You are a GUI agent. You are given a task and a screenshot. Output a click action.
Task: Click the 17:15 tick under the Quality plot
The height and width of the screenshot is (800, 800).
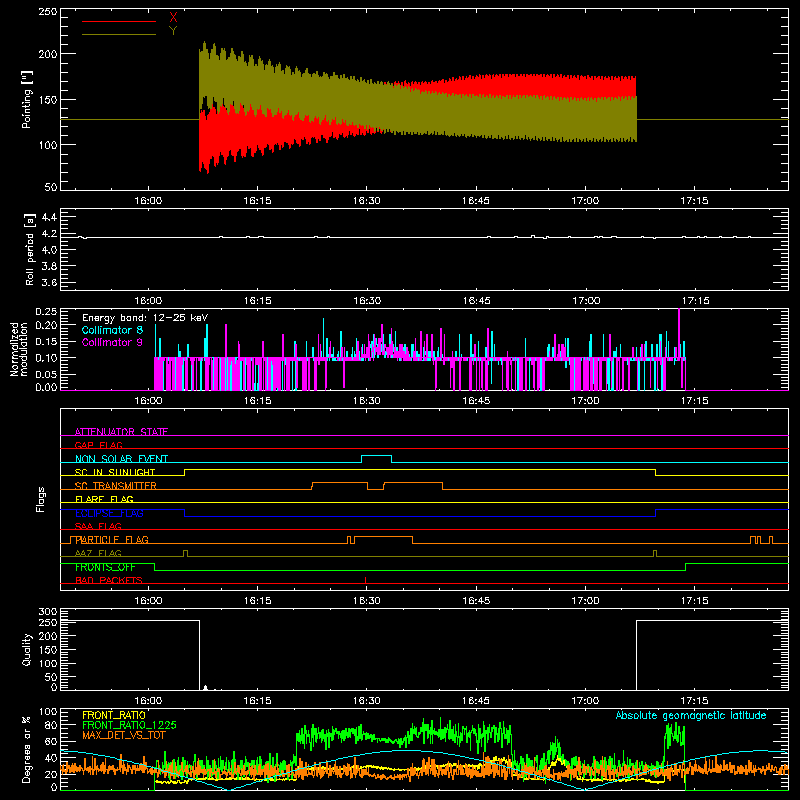click(x=694, y=701)
